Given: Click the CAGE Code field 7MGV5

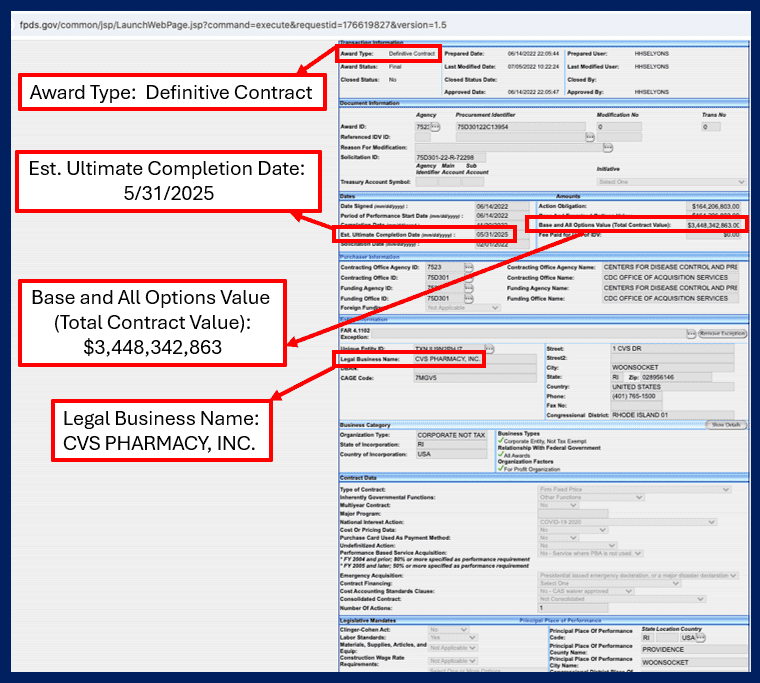Looking at the screenshot, I should (475, 378).
